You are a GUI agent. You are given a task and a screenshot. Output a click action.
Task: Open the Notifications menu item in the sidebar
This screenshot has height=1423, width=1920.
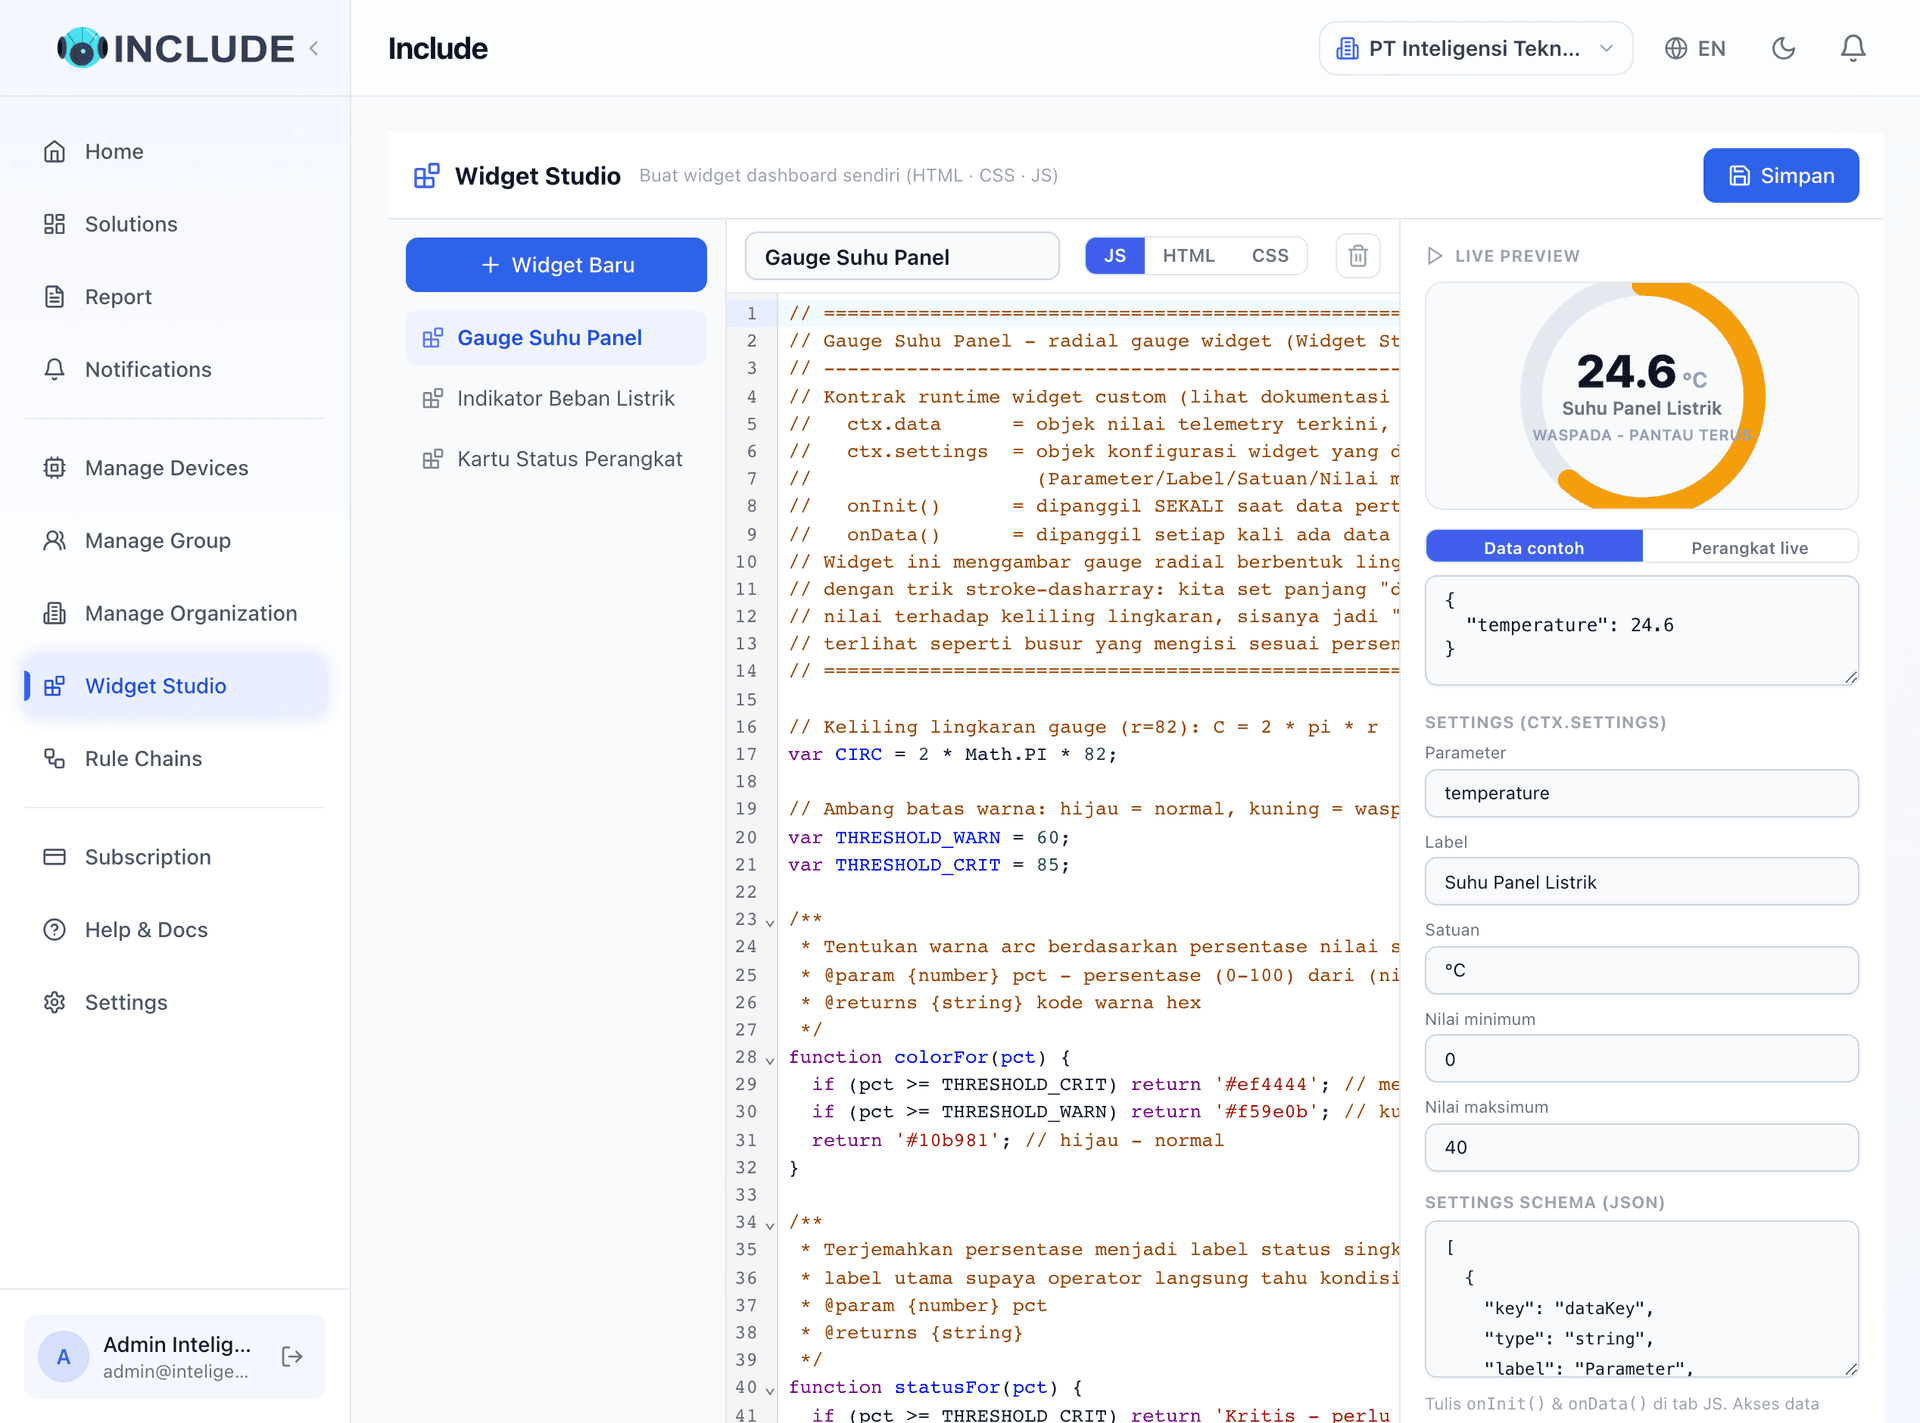175,369
